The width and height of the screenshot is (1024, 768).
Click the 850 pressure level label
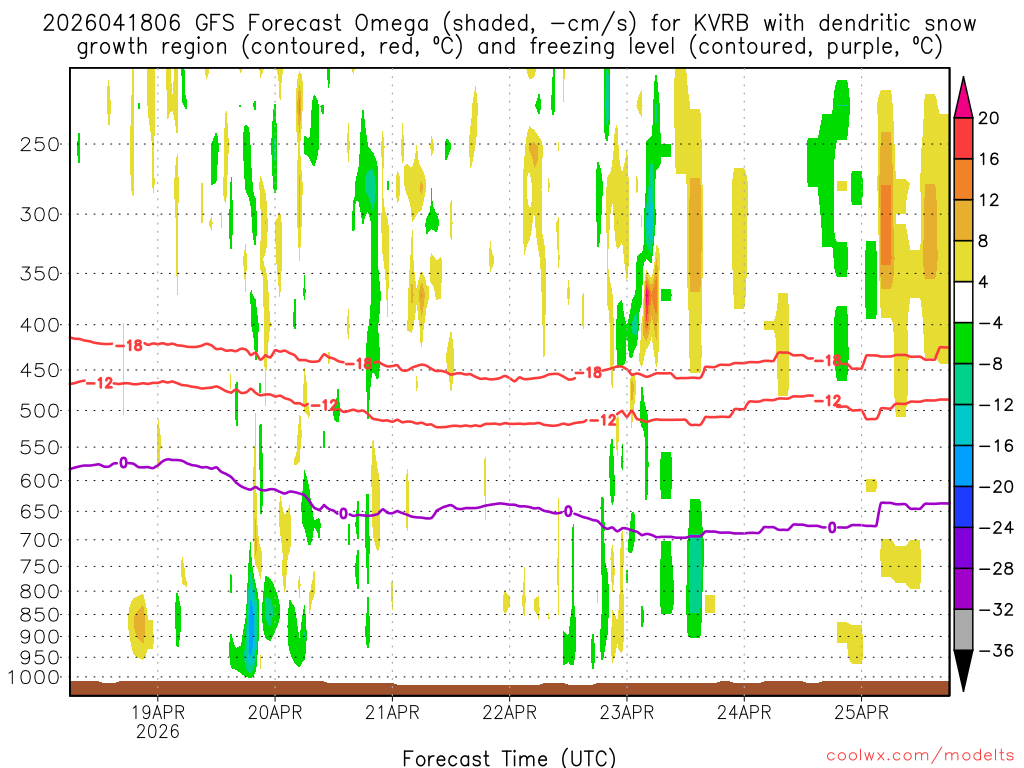pos(40,615)
